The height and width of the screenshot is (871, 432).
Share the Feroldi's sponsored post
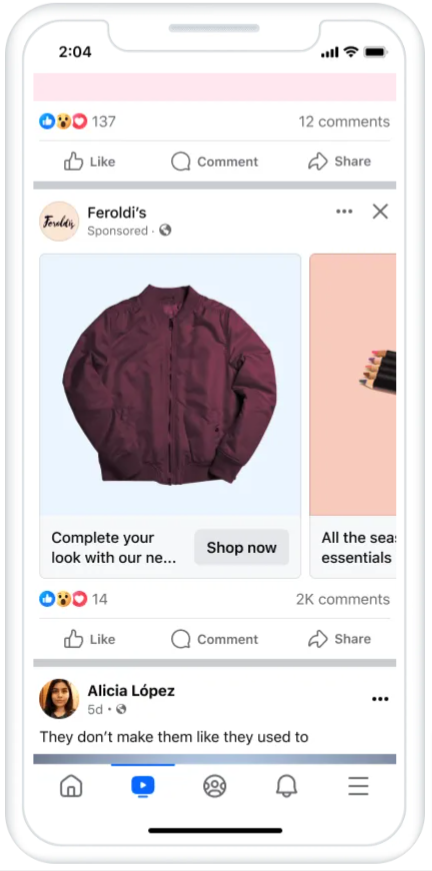(339, 639)
